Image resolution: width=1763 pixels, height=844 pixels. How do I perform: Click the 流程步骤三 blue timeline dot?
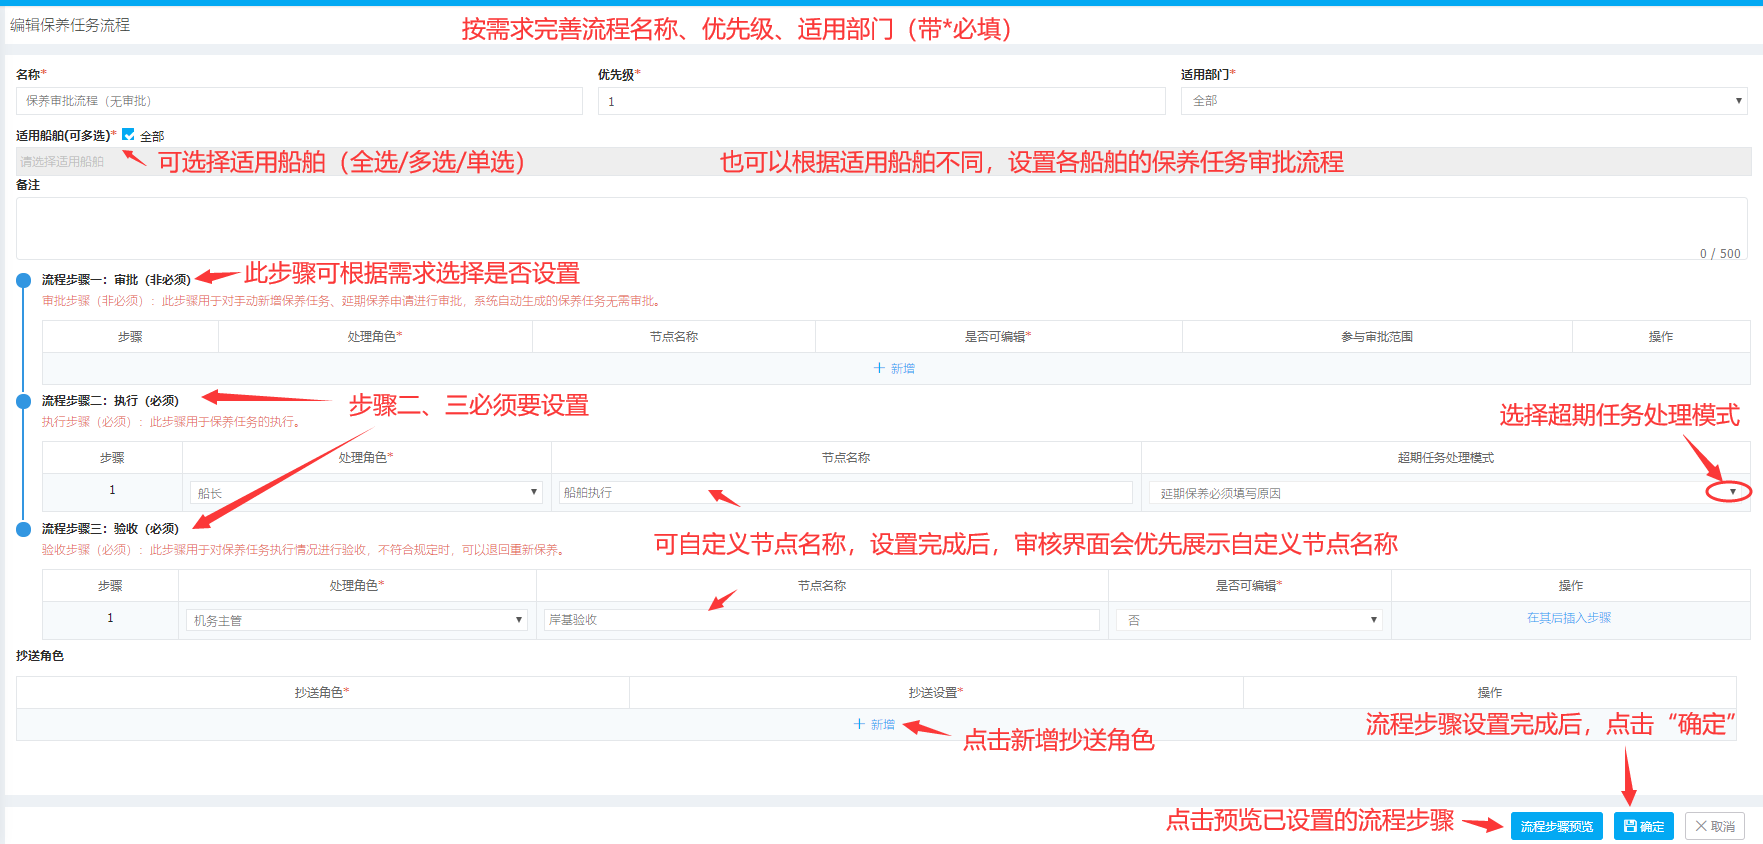pos(23,529)
